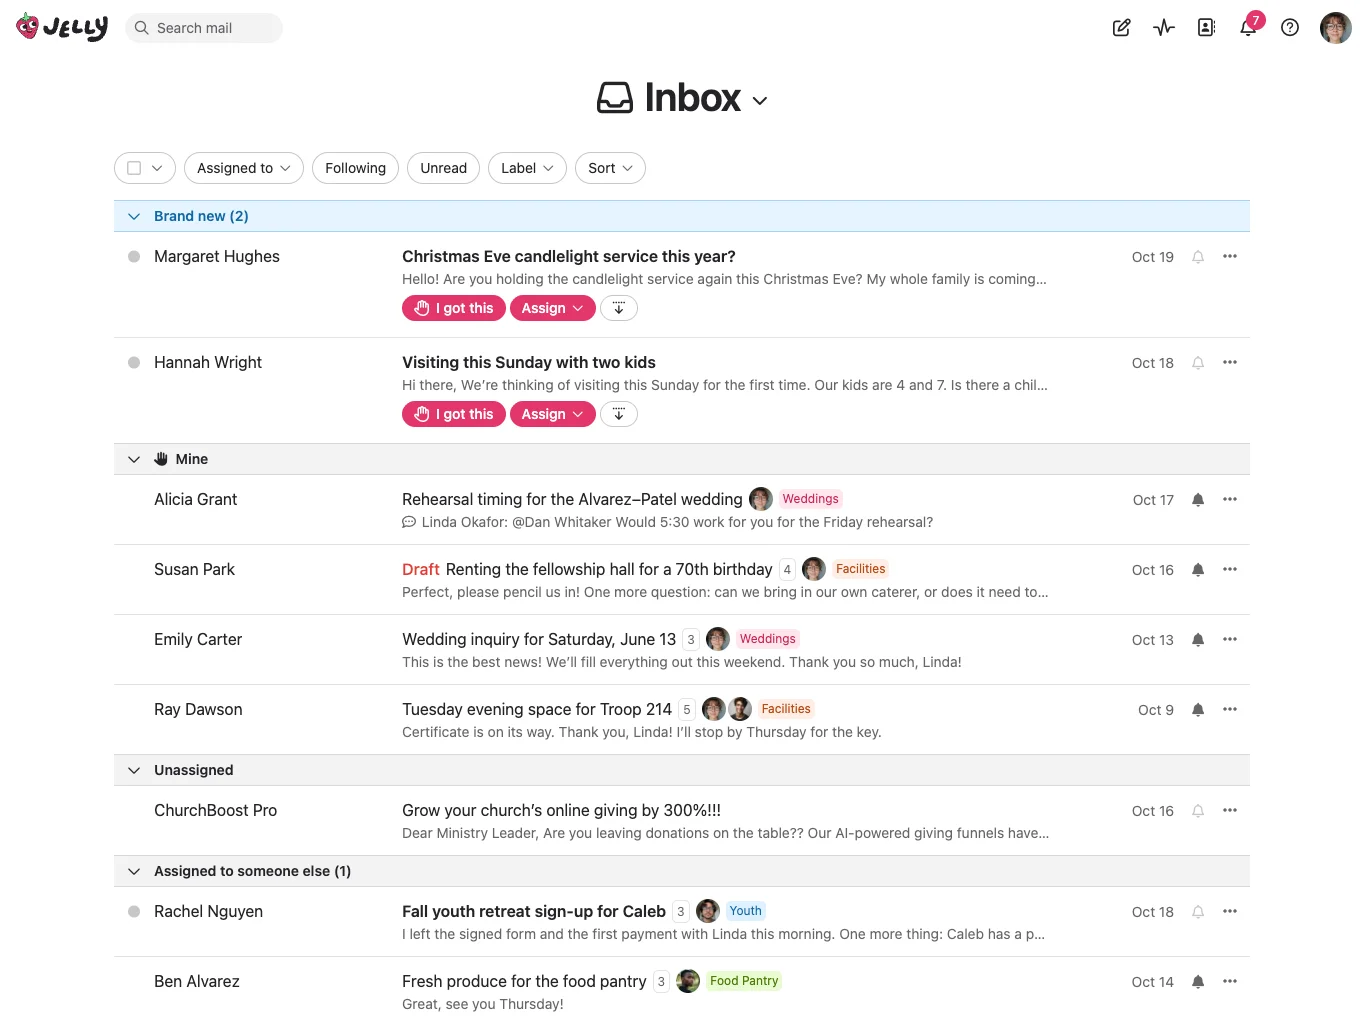Open more options for Ray Dawson email
Image resolution: width=1364 pixels, height=1022 pixels.
tap(1230, 710)
